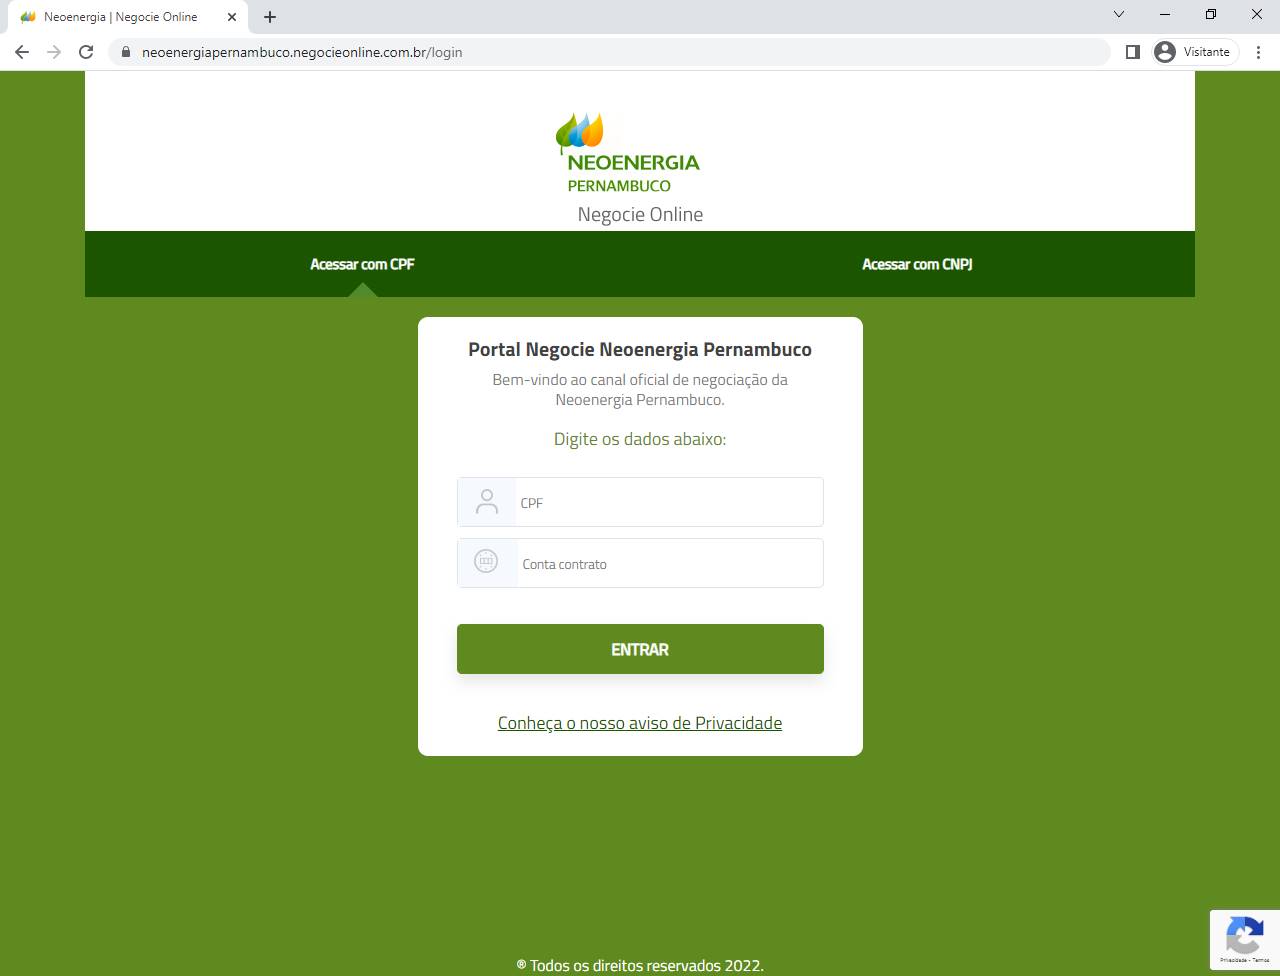Click Portal Negocie Neoenergia Pernambuco title
Viewport: 1280px width, 976px height.
pos(640,349)
